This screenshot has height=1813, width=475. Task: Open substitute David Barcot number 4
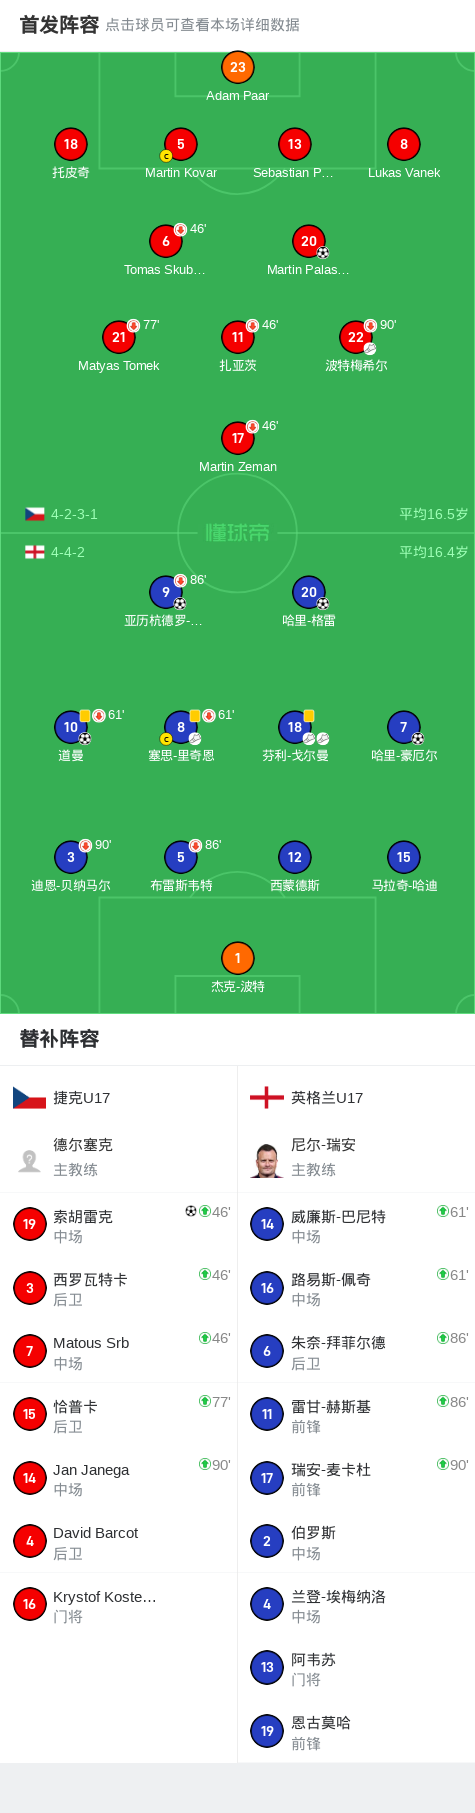[119, 1541]
